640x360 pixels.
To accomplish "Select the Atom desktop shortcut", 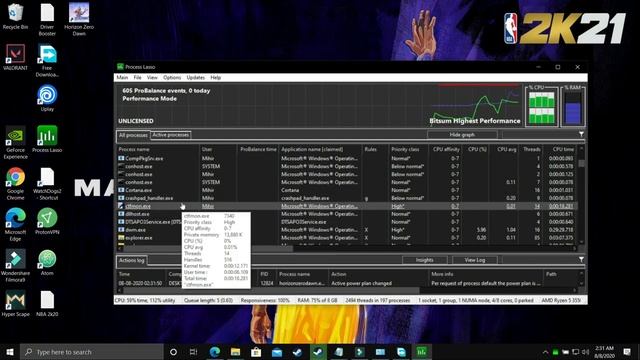I will click(x=47, y=263).
